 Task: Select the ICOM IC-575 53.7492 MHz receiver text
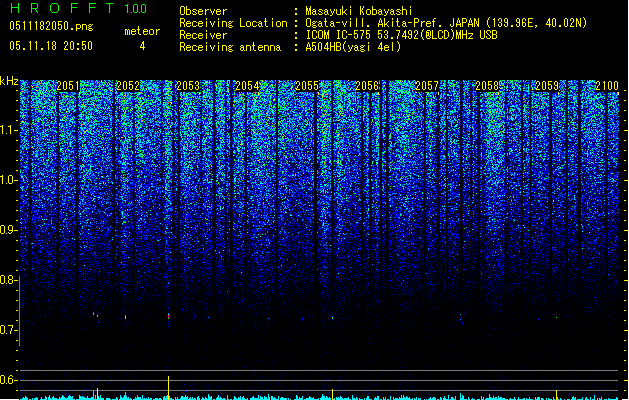(402, 35)
